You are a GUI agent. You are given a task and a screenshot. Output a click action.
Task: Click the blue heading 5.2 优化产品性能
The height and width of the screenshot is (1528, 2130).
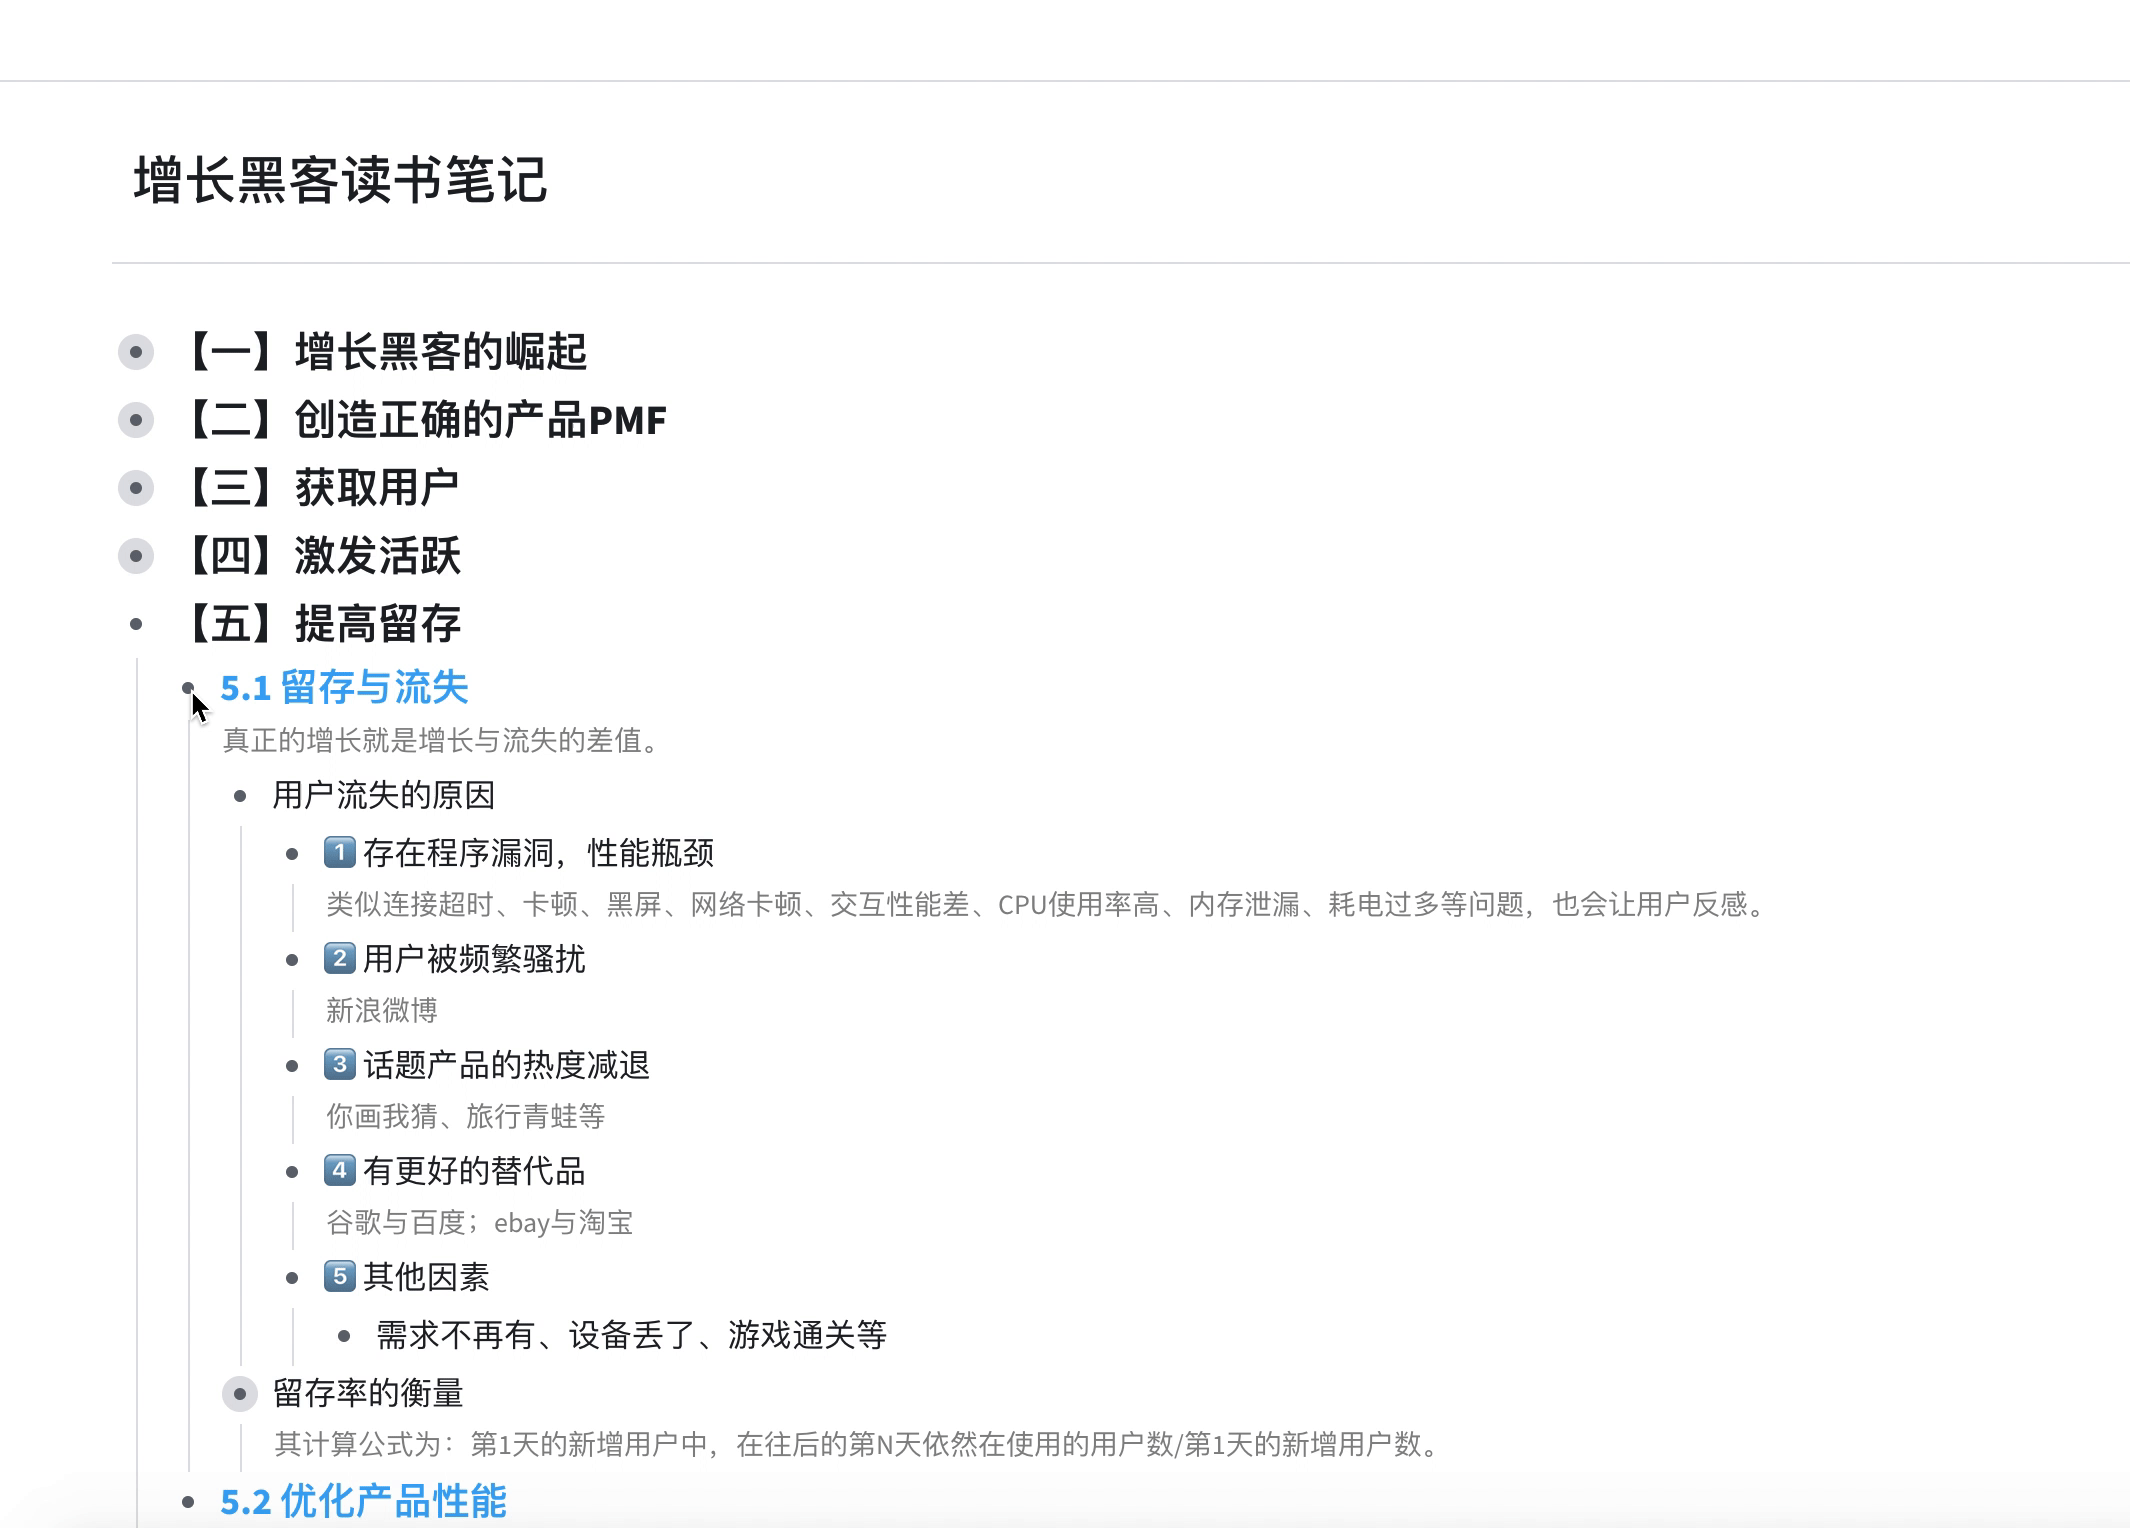[x=363, y=1501]
